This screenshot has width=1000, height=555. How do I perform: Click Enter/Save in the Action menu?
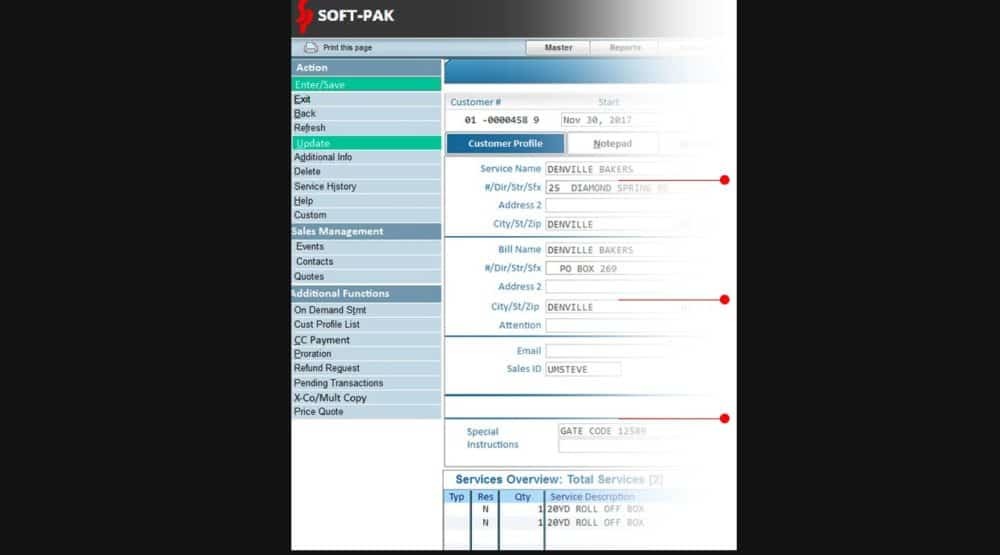pos(320,85)
